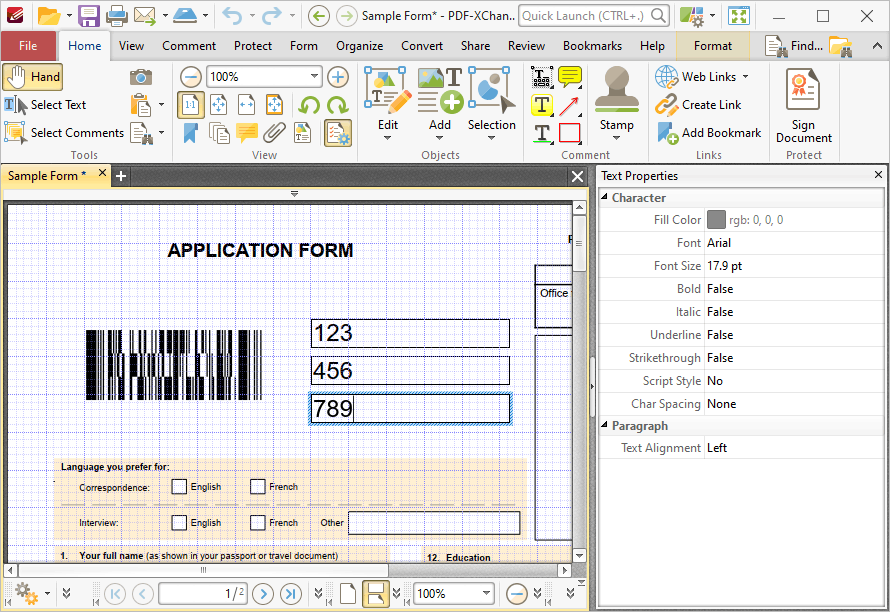Click Create Link
890x612 pixels.
click(x=698, y=105)
